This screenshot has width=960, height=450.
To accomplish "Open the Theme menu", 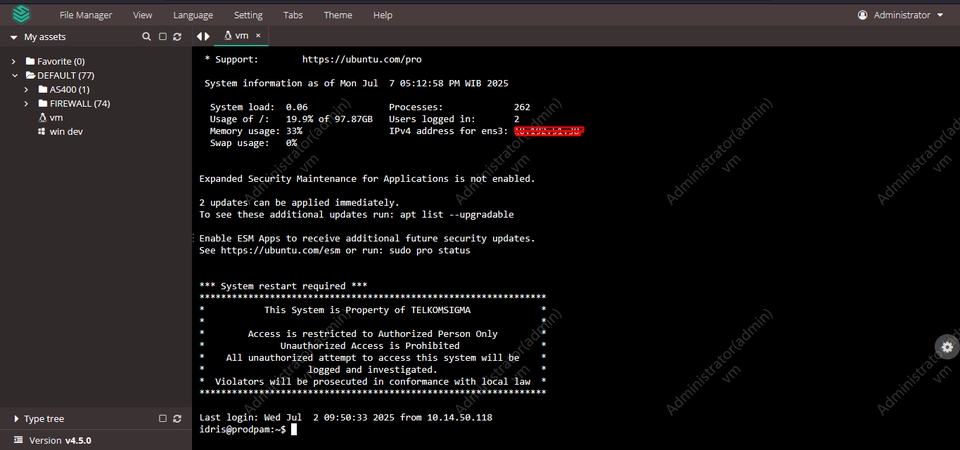I will tap(338, 15).
